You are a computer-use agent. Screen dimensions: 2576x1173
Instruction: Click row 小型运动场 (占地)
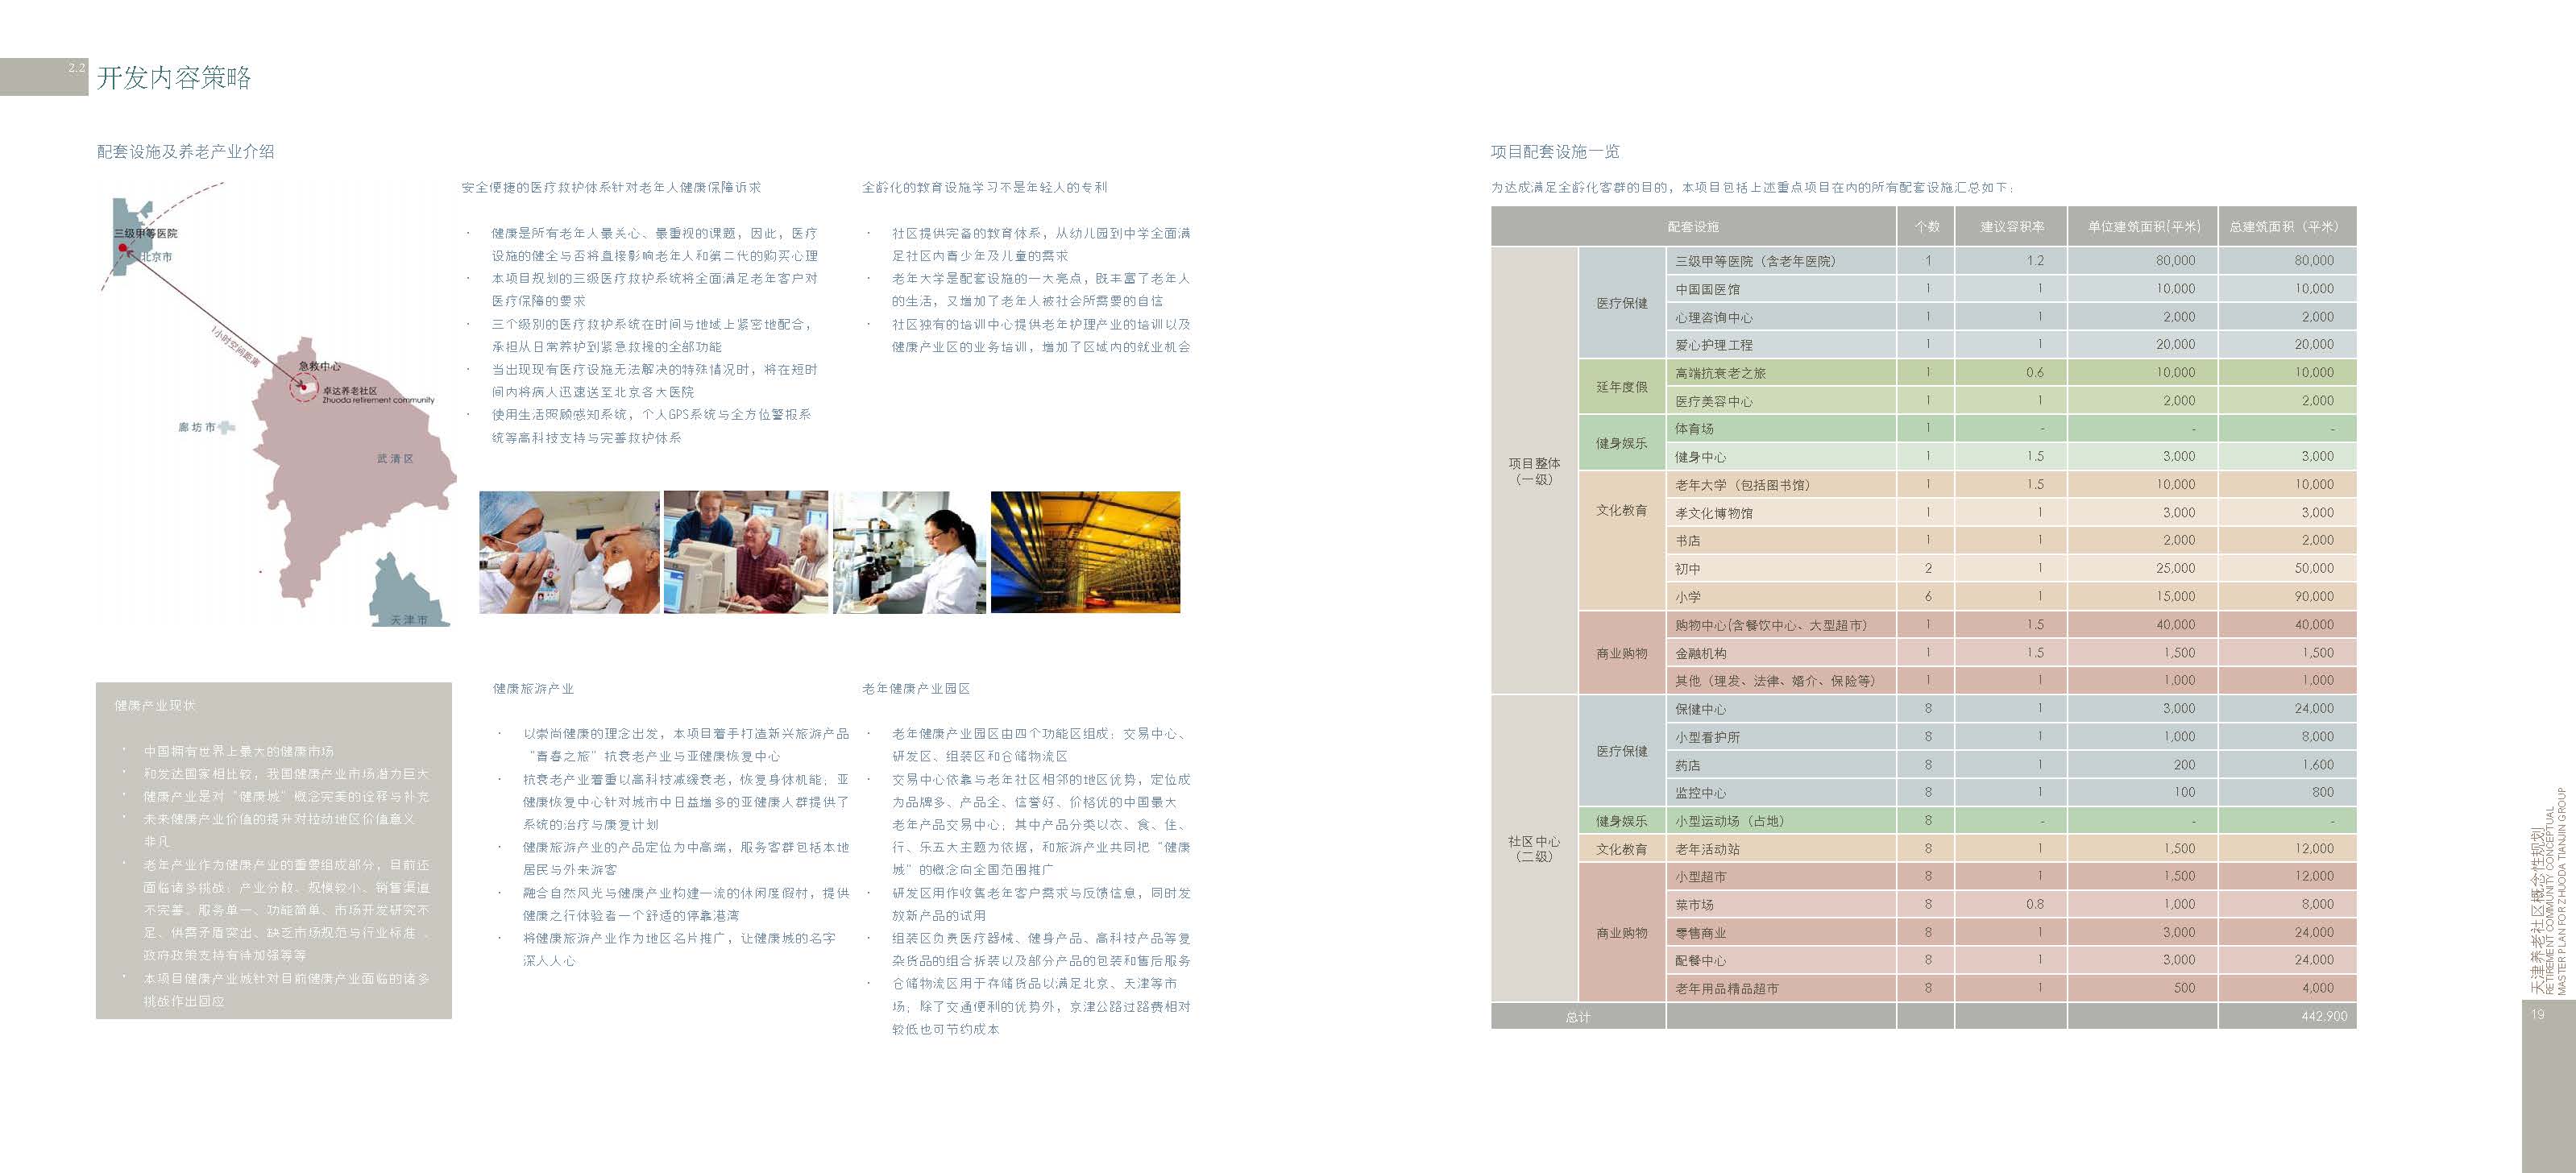[x=2011, y=821]
